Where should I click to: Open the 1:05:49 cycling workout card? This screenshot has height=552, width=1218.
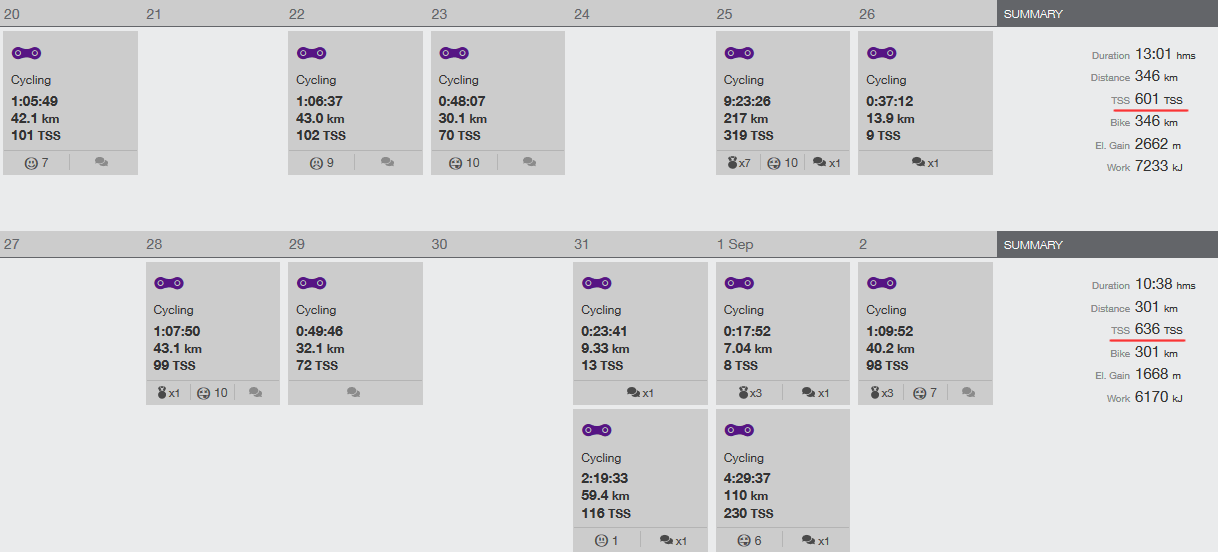tap(70, 103)
